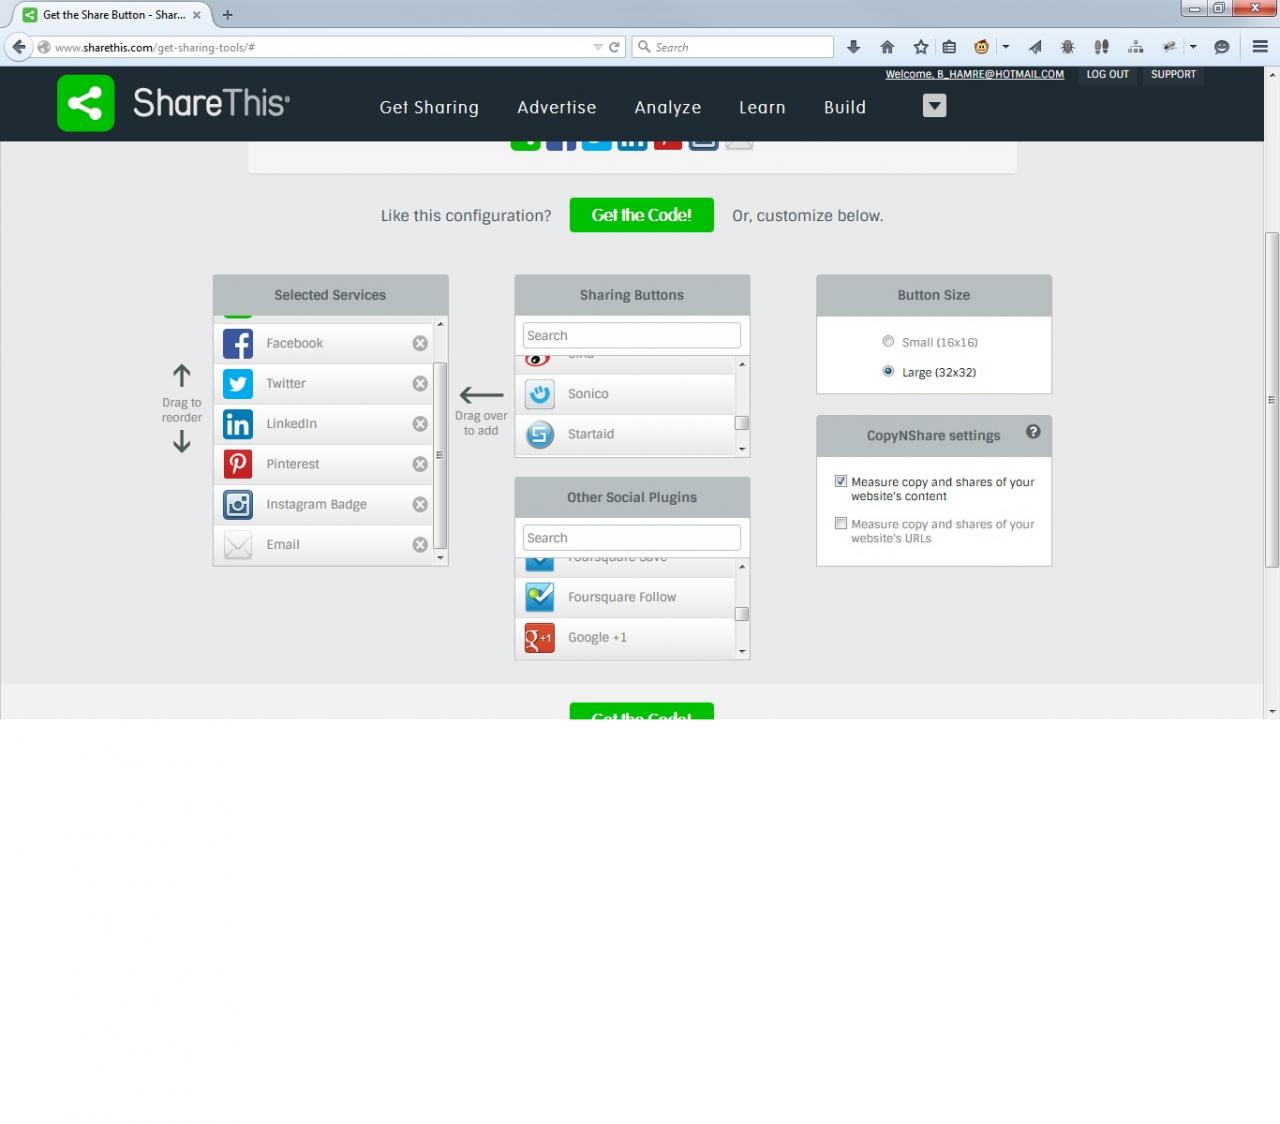Viewport: 1280px width, 1124px height.
Task: Focus the browser Search box
Action: coord(733,47)
